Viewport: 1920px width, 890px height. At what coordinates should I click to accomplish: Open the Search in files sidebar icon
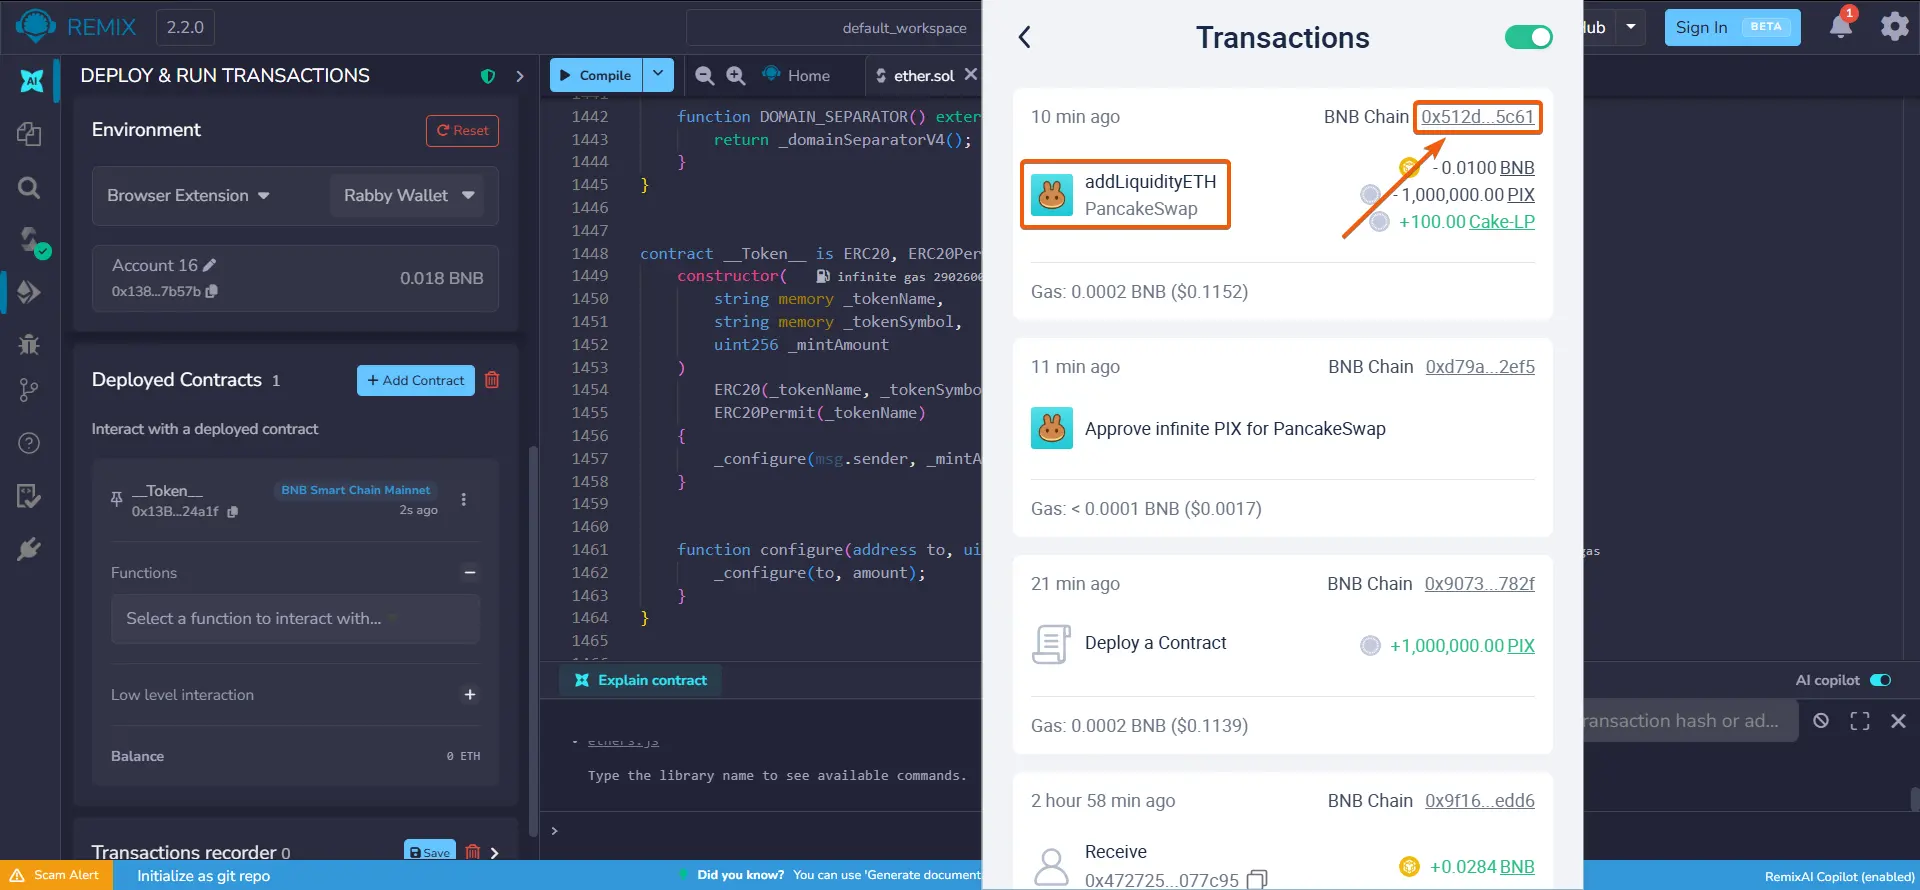29,187
